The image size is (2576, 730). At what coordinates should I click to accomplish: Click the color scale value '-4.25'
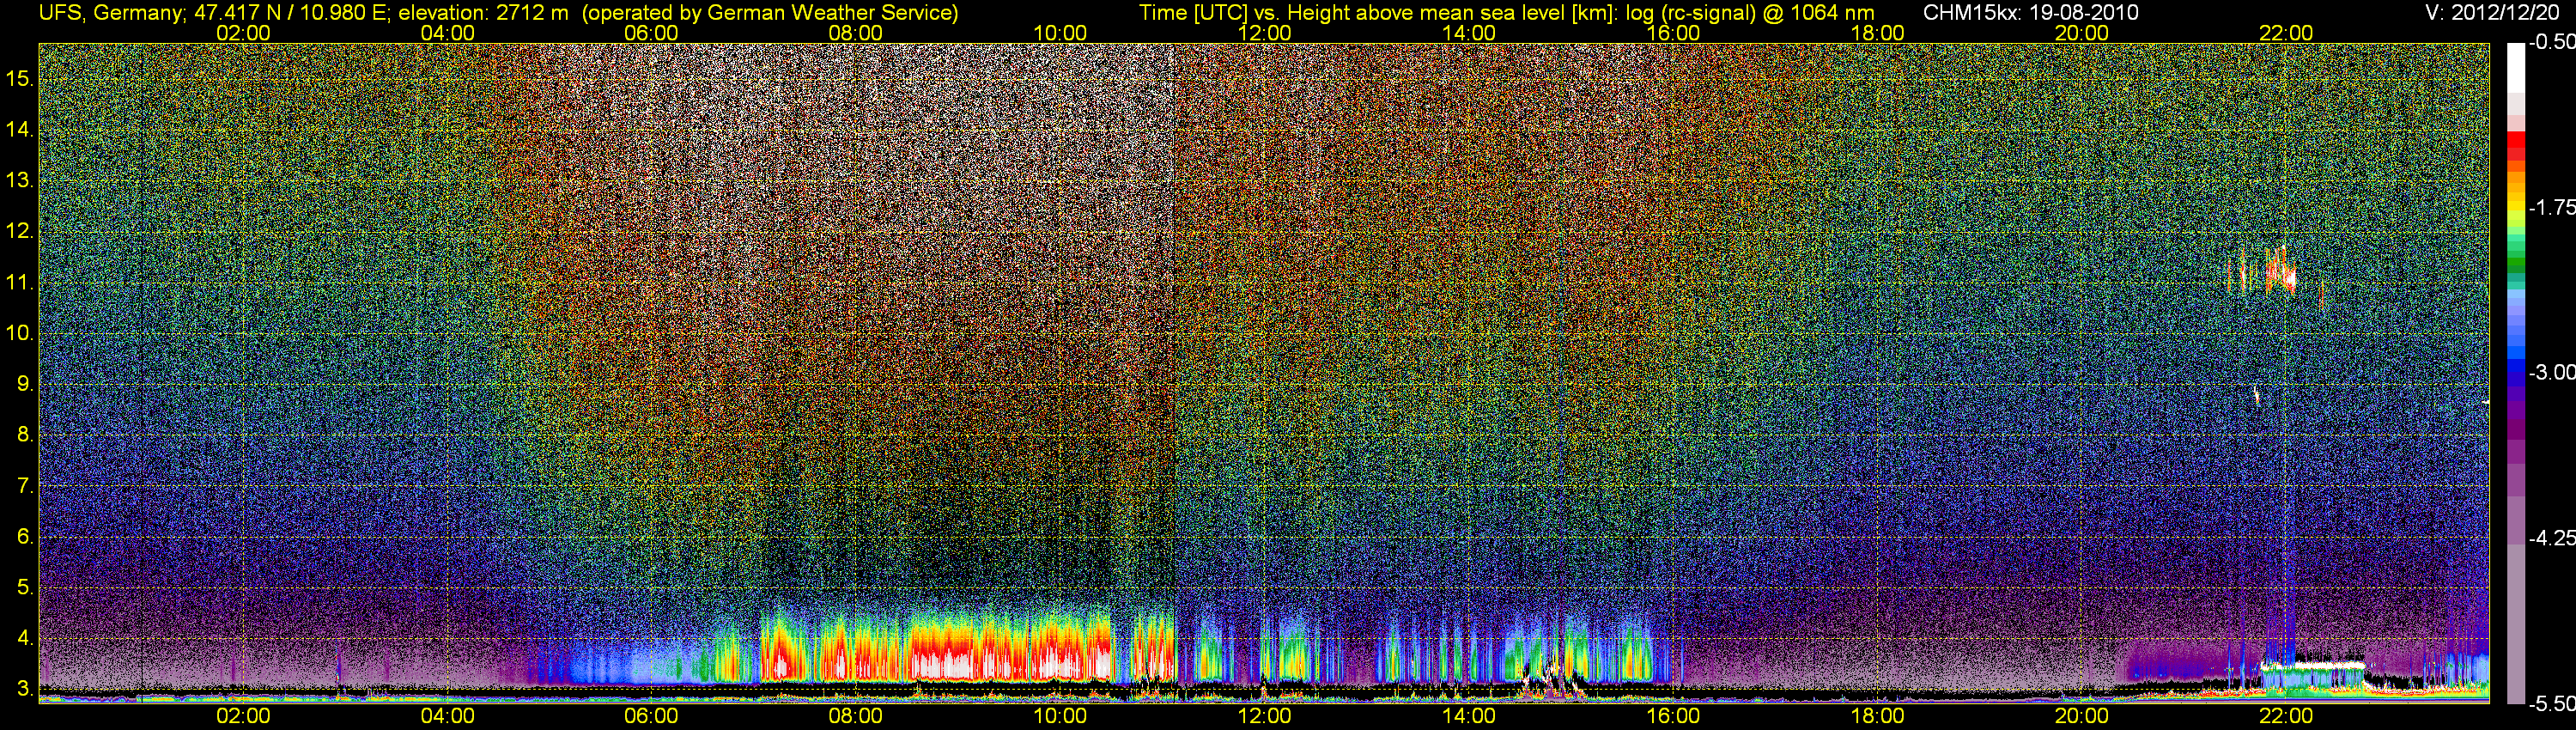click(2551, 538)
